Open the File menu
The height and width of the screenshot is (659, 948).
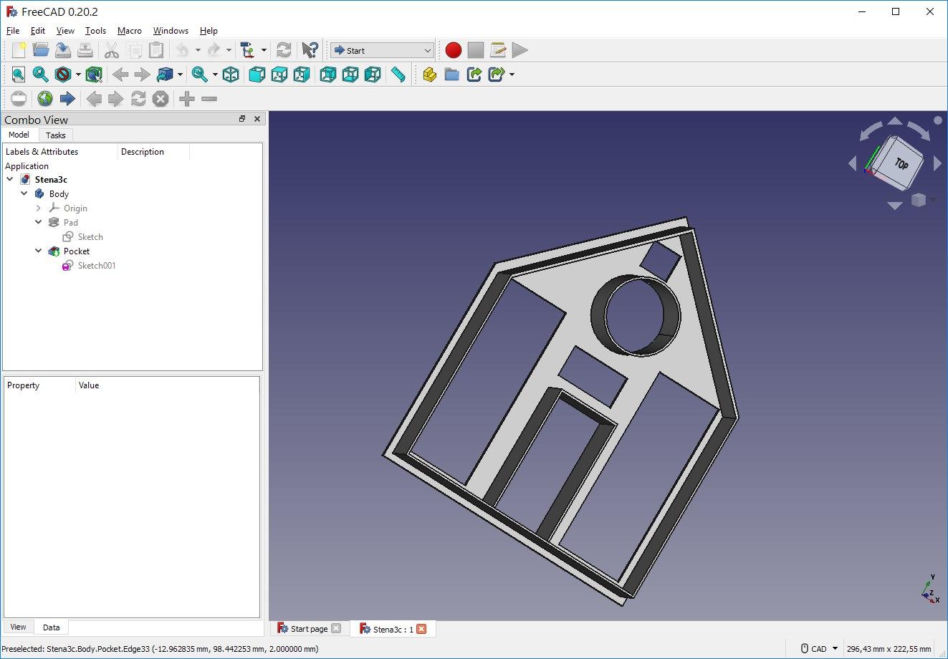pos(13,30)
